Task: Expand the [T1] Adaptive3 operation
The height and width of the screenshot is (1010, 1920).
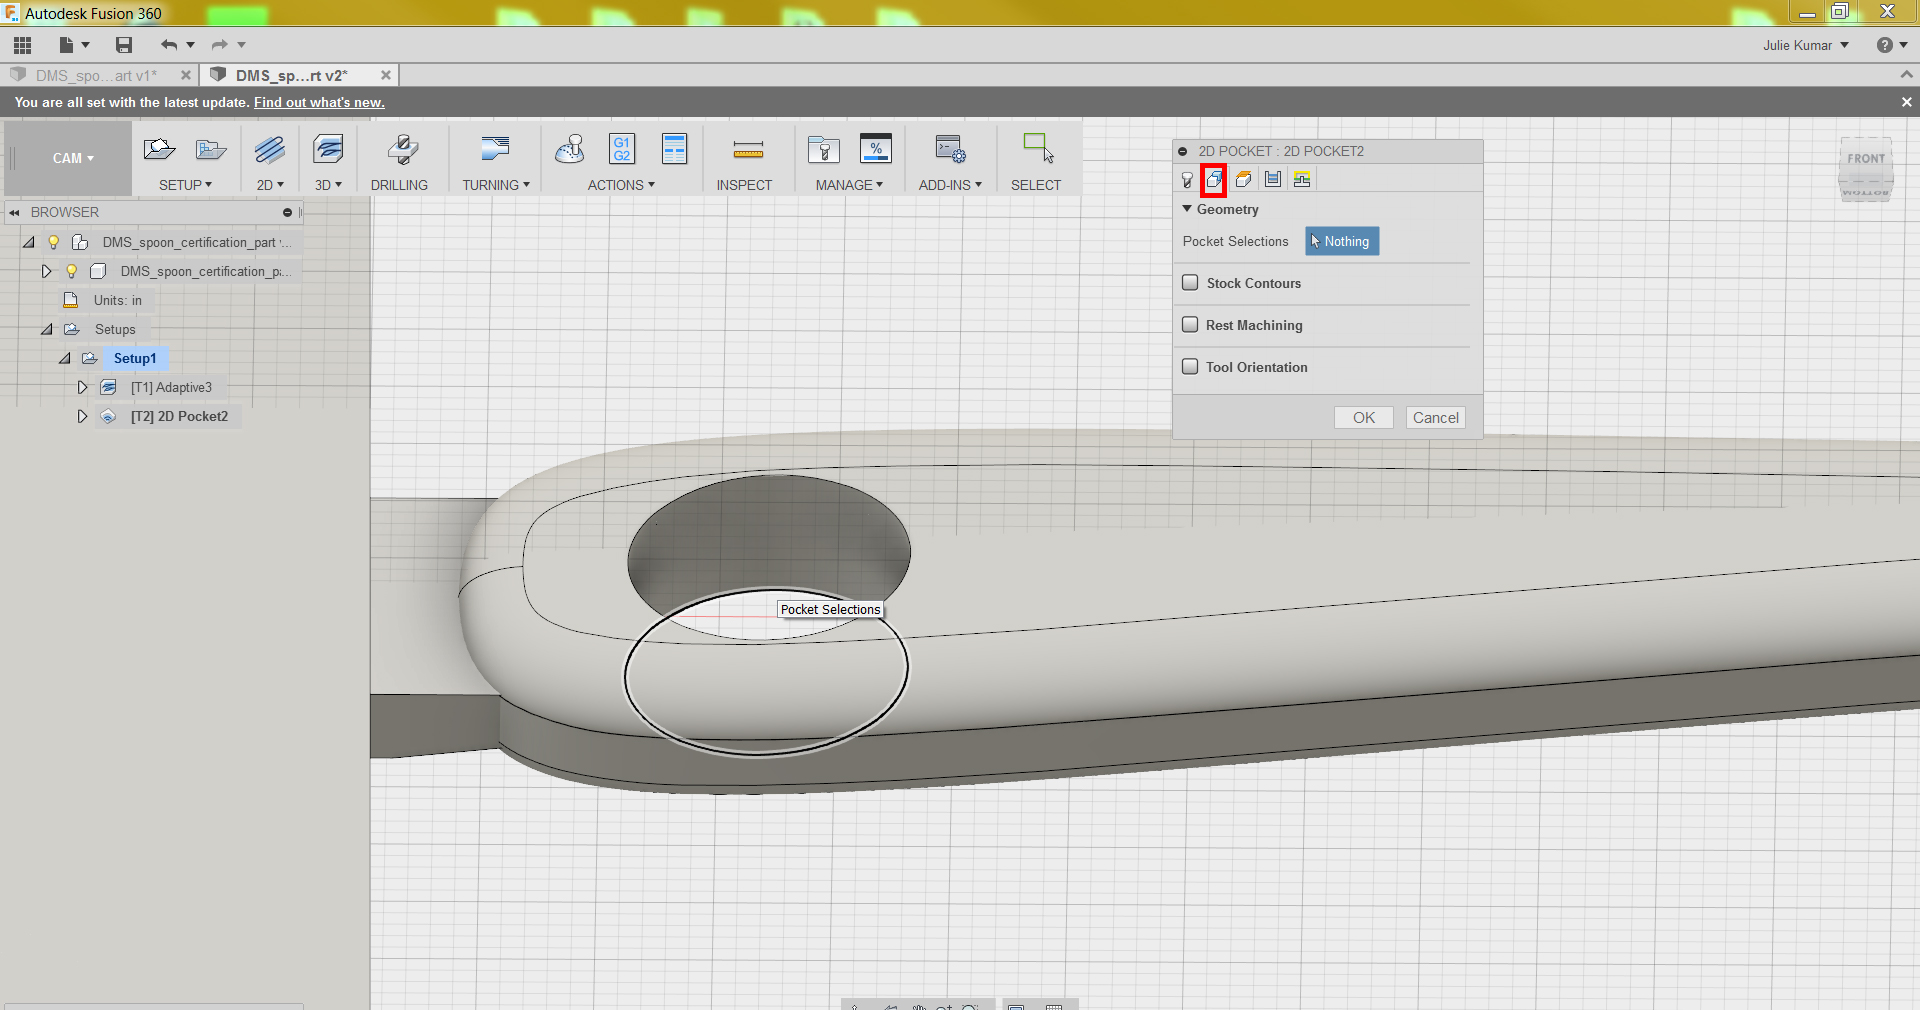Action: click(82, 387)
